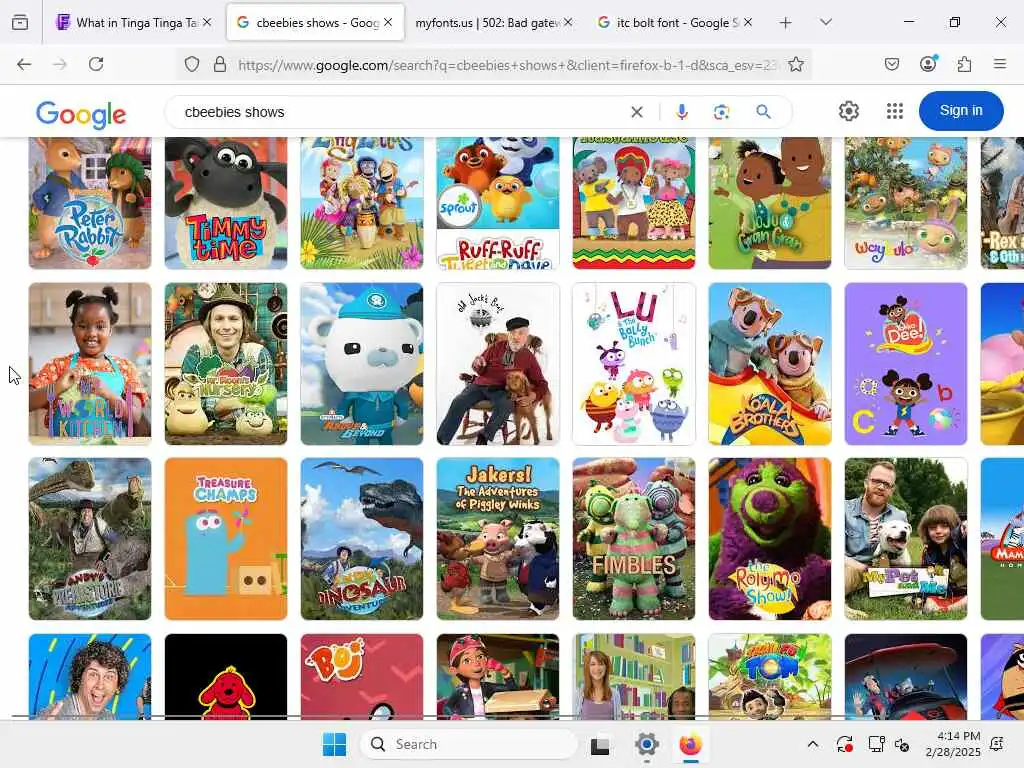1024x768 pixels.
Task: Open the Firefox account icon
Action: pyautogui.click(x=928, y=63)
